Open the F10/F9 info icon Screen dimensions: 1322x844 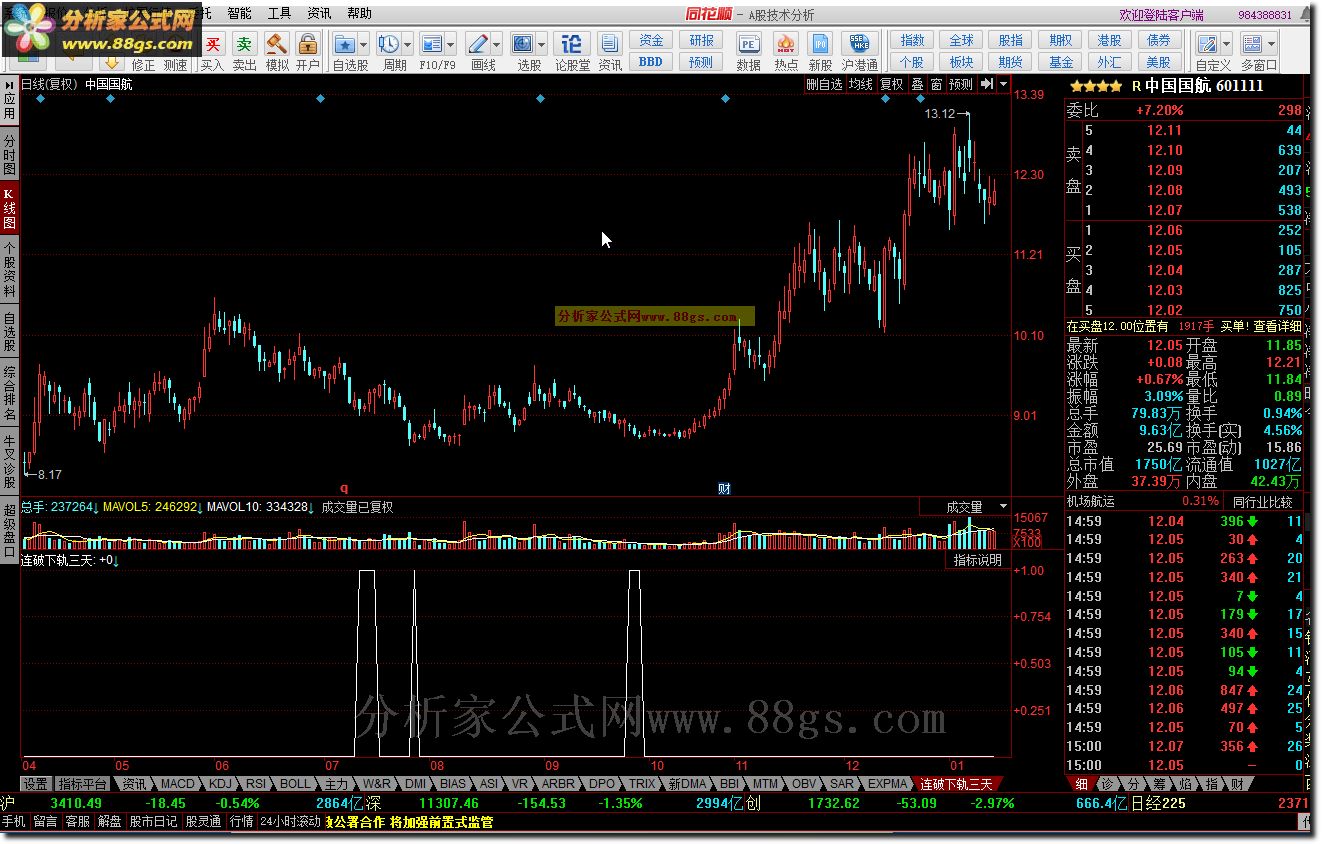click(x=431, y=44)
